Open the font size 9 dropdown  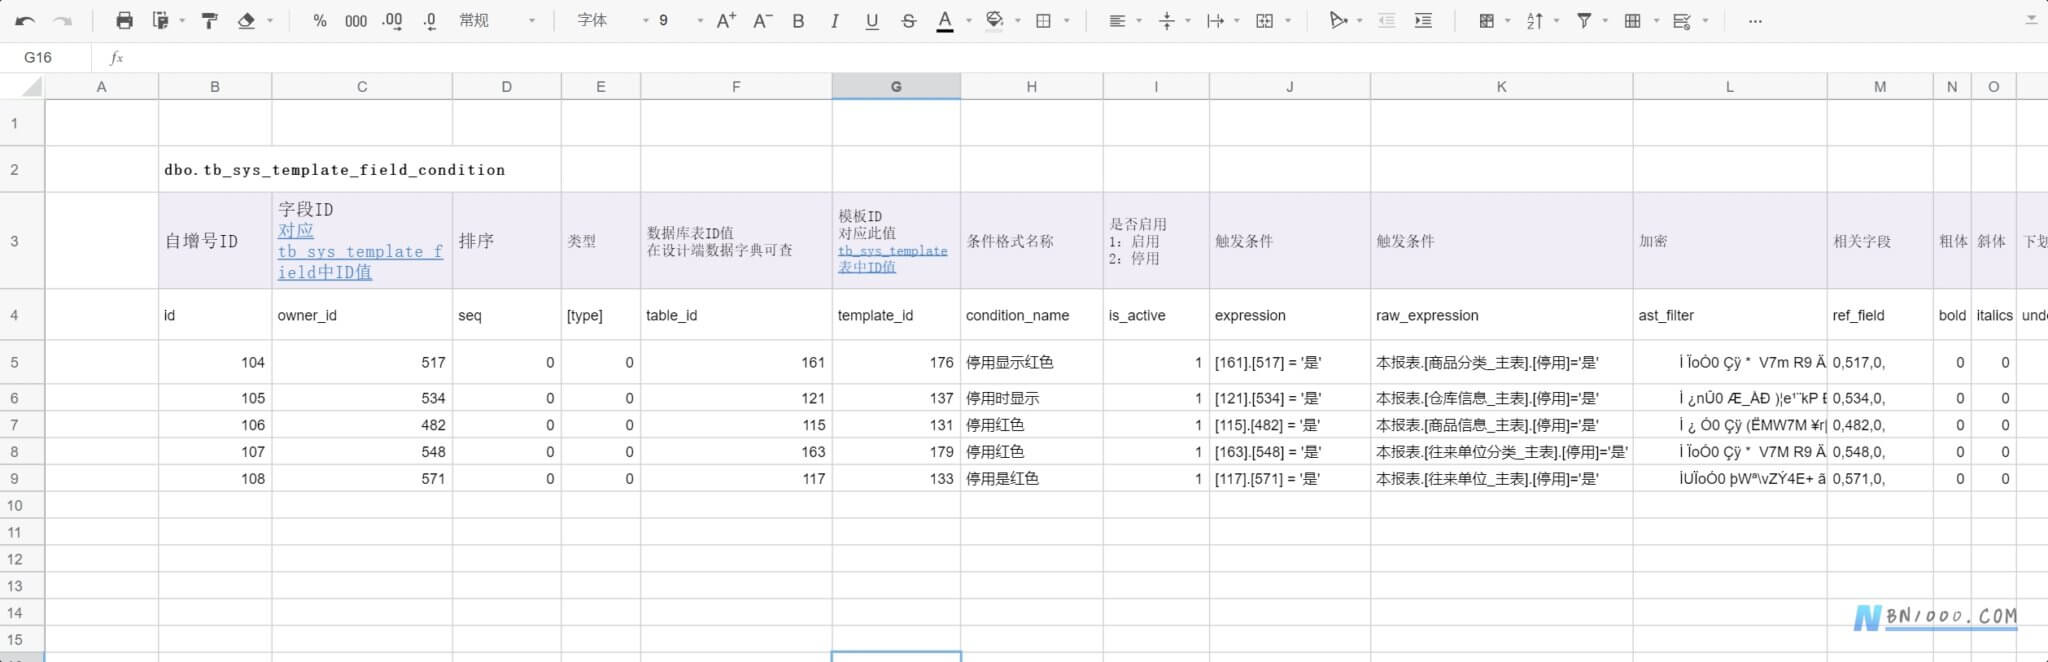pyautogui.click(x=680, y=21)
